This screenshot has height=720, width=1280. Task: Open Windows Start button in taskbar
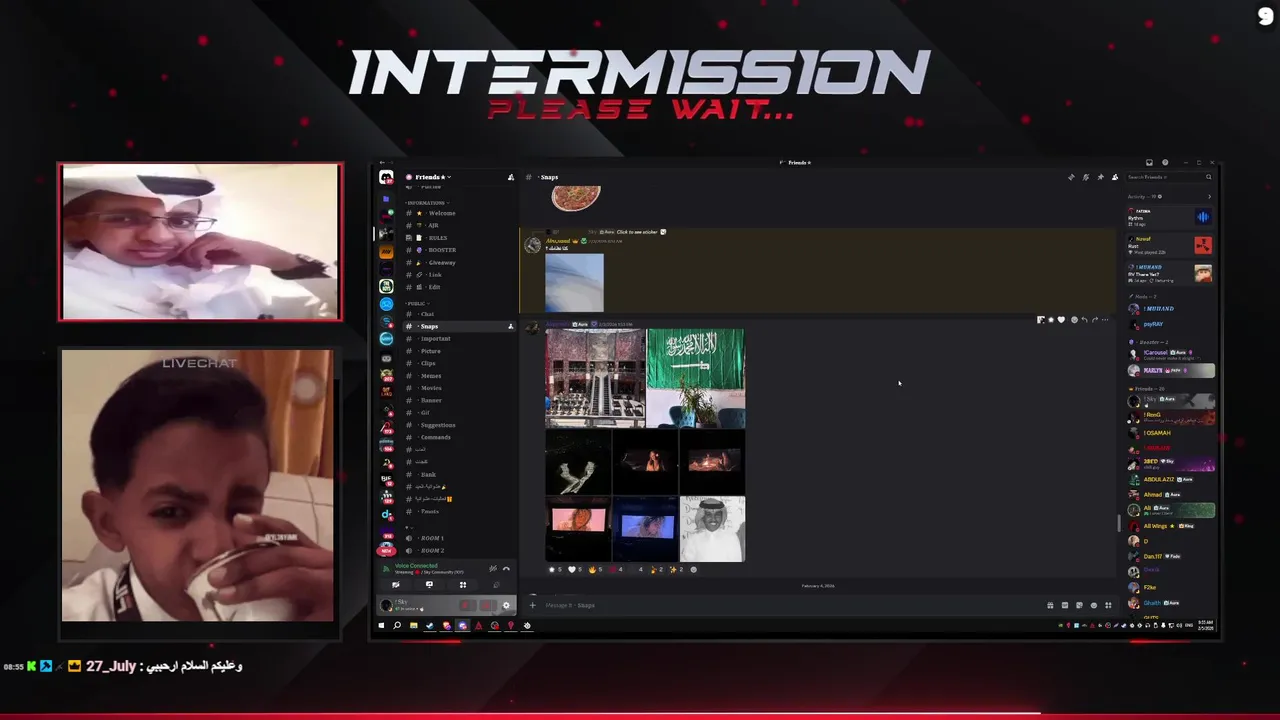tap(381, 626)
